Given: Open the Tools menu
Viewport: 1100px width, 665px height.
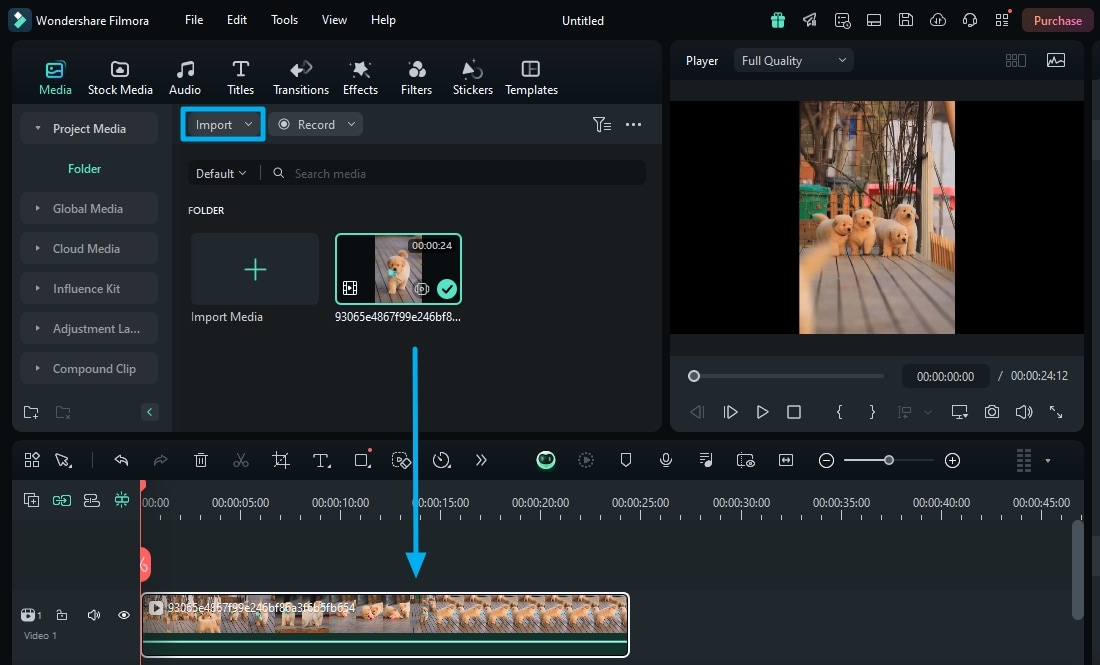Looking at the screenshot, I should (284, 20).
